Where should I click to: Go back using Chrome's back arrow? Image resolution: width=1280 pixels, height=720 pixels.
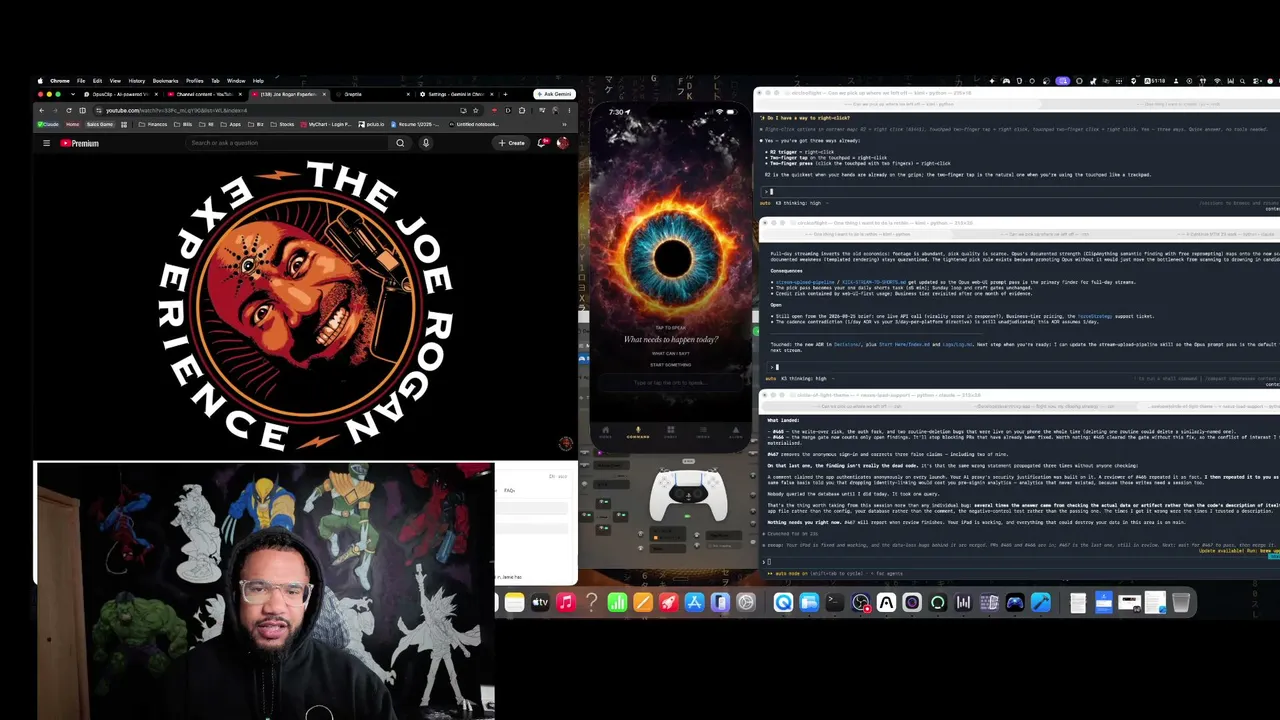coord(42,110)
